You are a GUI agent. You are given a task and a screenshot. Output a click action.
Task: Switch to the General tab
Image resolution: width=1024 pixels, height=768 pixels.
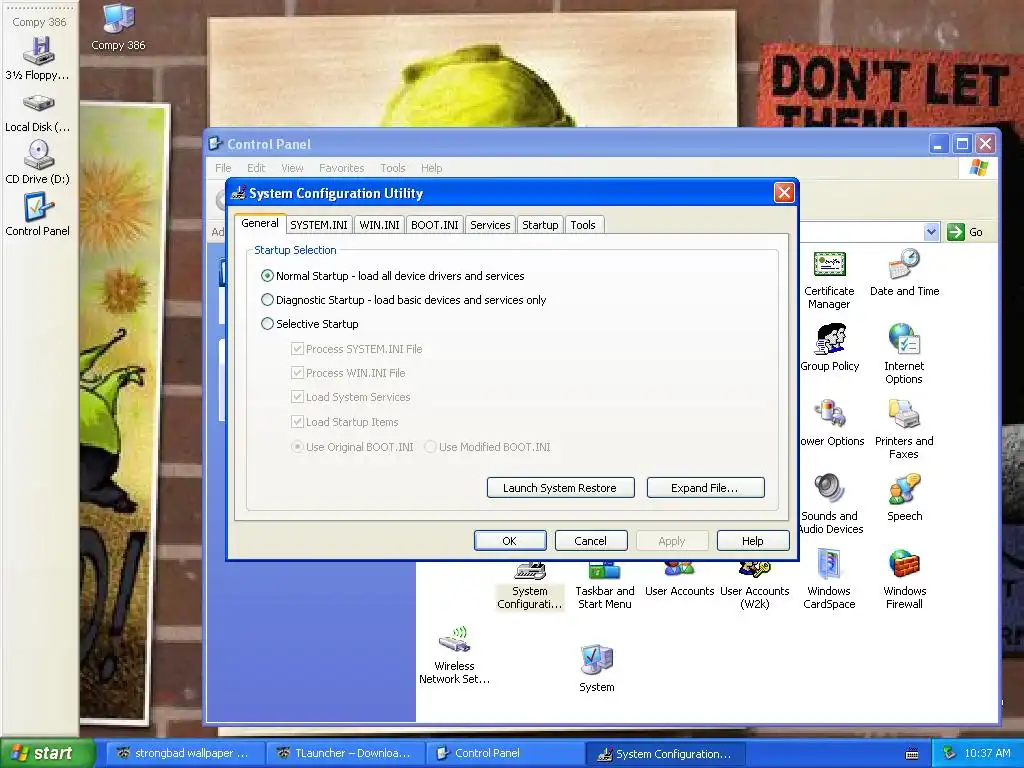[x=260, y=223]
